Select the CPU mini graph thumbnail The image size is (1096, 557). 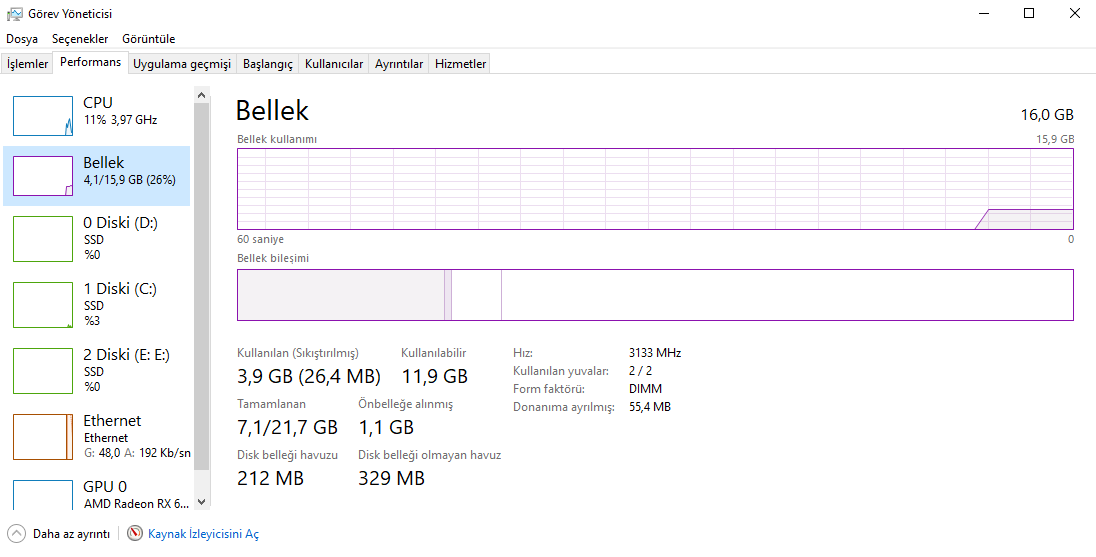tap(43, 116)
